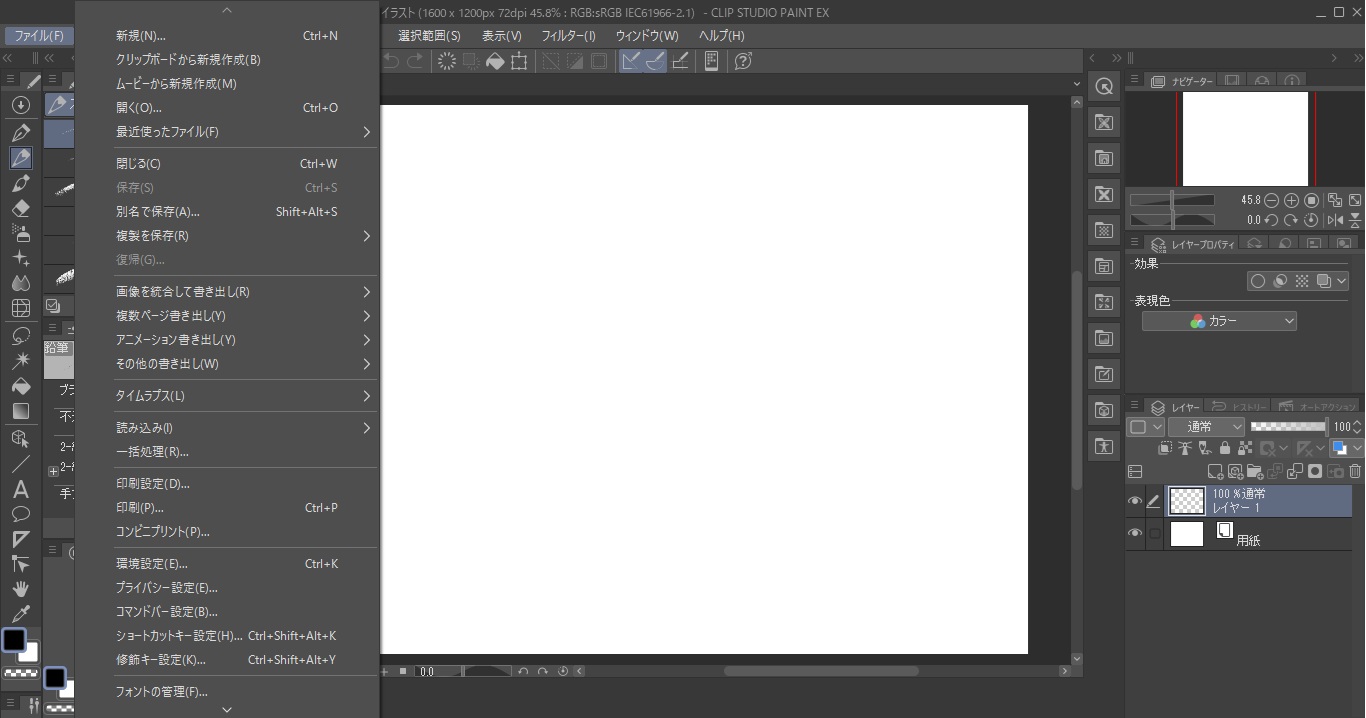Image resolution: width=1366 pixels, height=718 pixels.
Task: Open CLIP STUDIO support help icon
Action: click(x=743, y=61)
